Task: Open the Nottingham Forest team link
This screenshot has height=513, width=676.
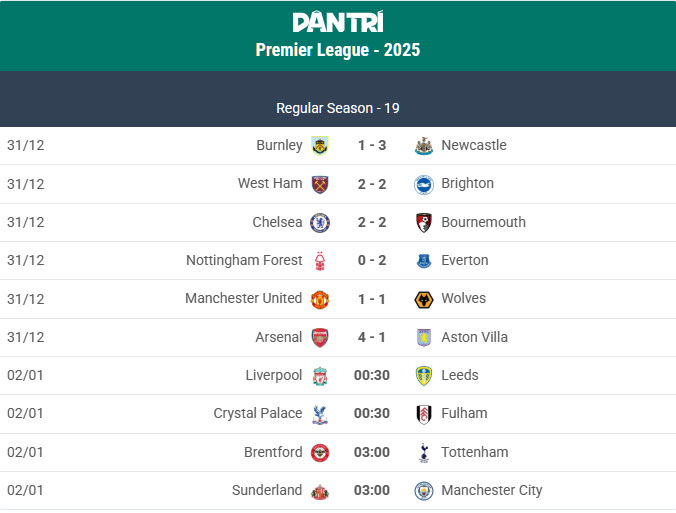Action: point(244,260)
